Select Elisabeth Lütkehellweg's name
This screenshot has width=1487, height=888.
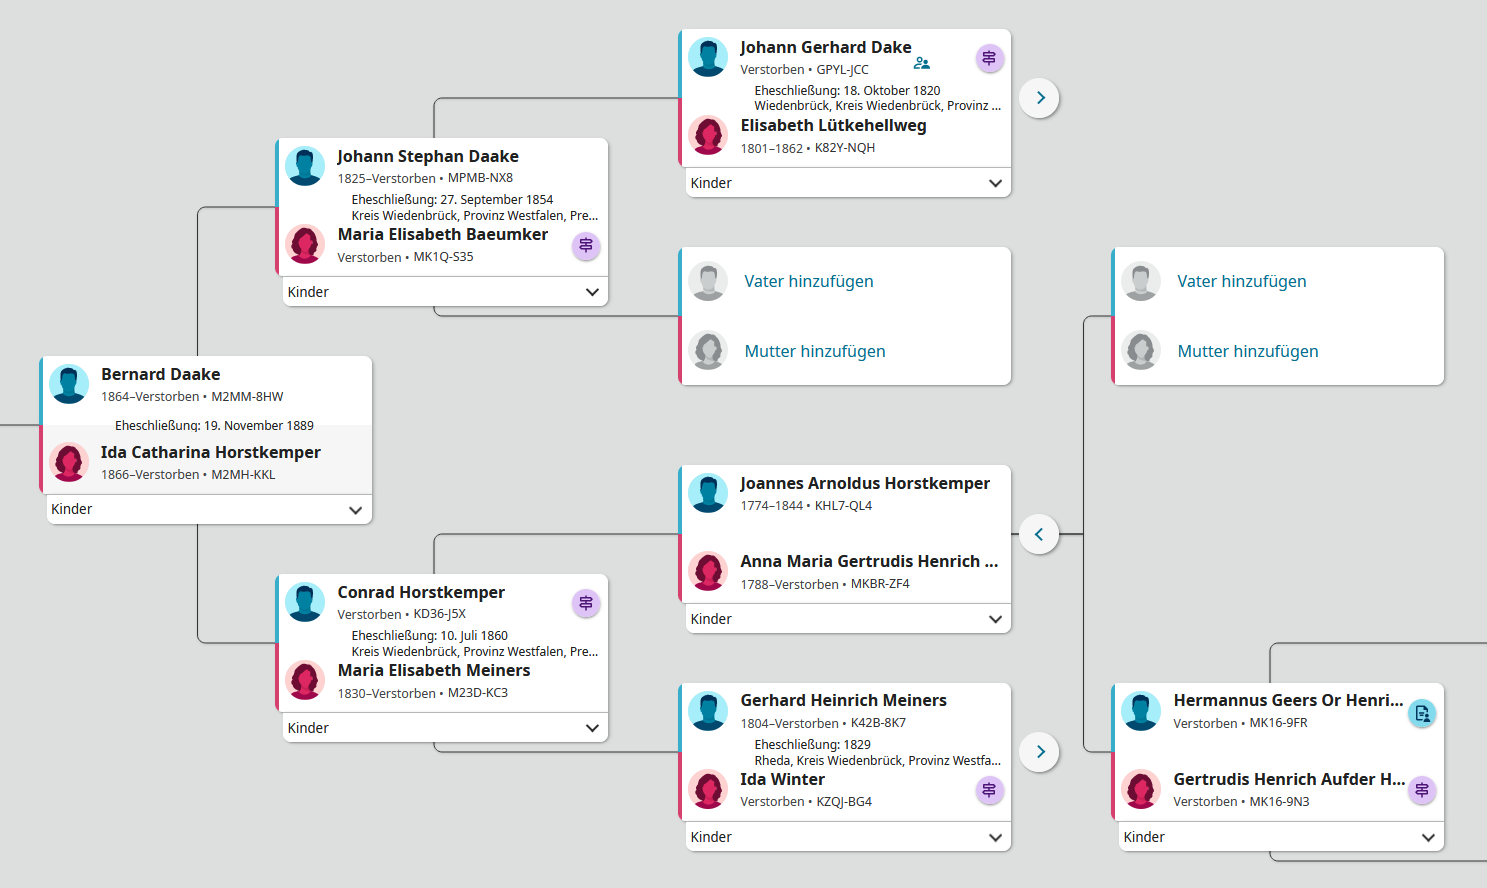coord(833,126)
